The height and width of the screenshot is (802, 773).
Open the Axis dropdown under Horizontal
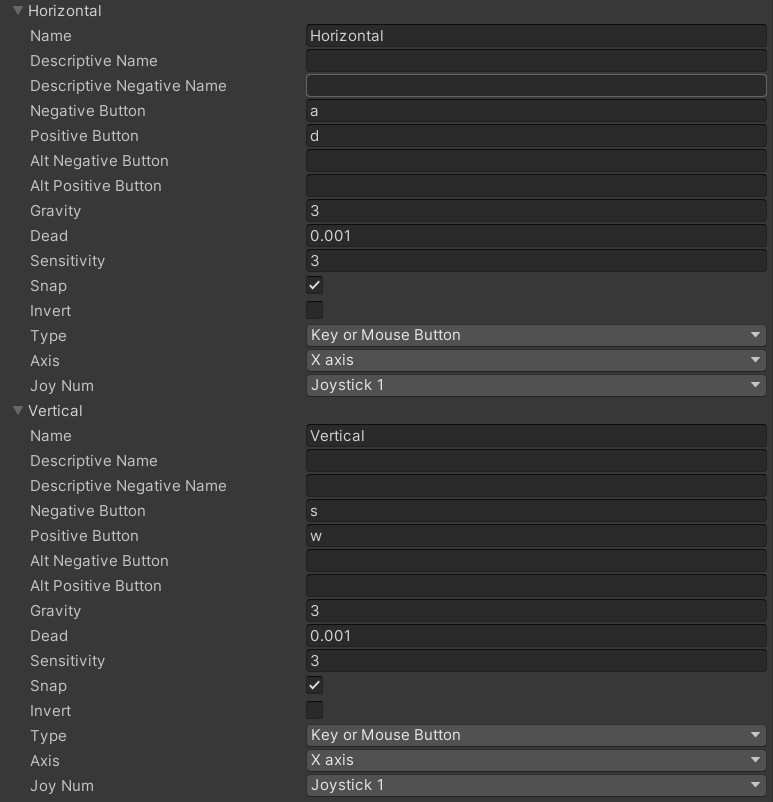click(536, 360)
